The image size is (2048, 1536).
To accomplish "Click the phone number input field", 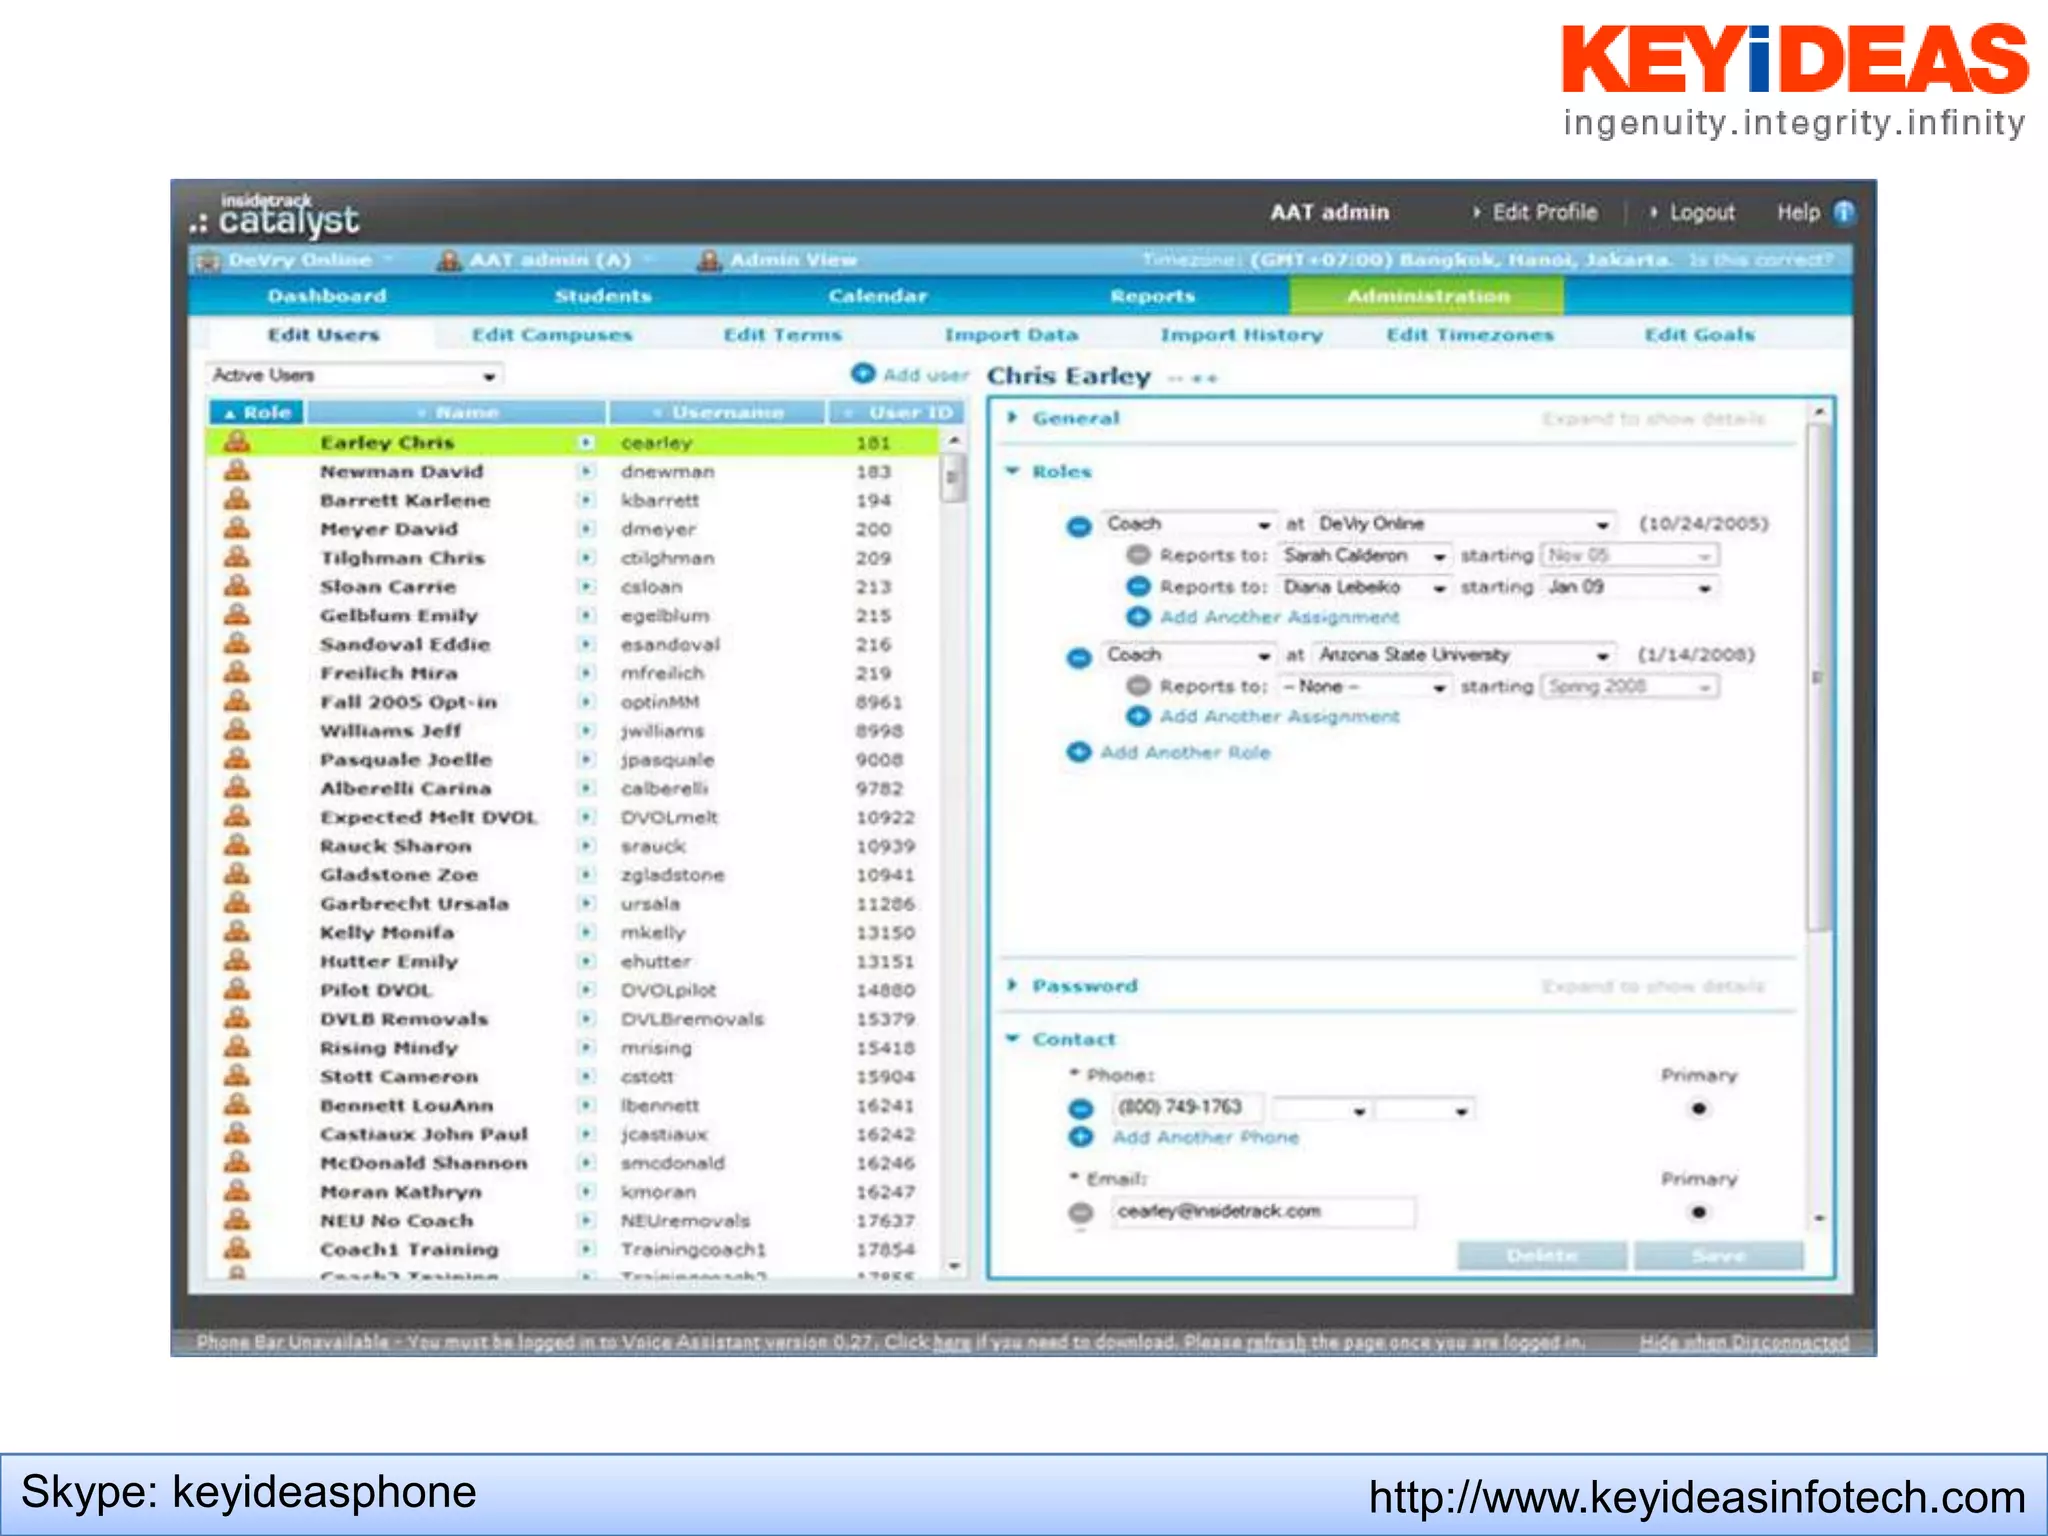I will [1187, 1107].
